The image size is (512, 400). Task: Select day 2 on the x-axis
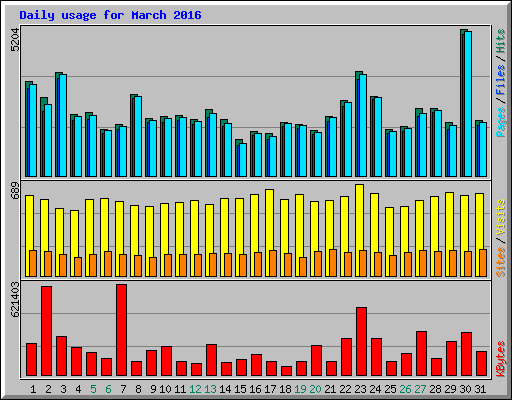(x=48, y=389)
